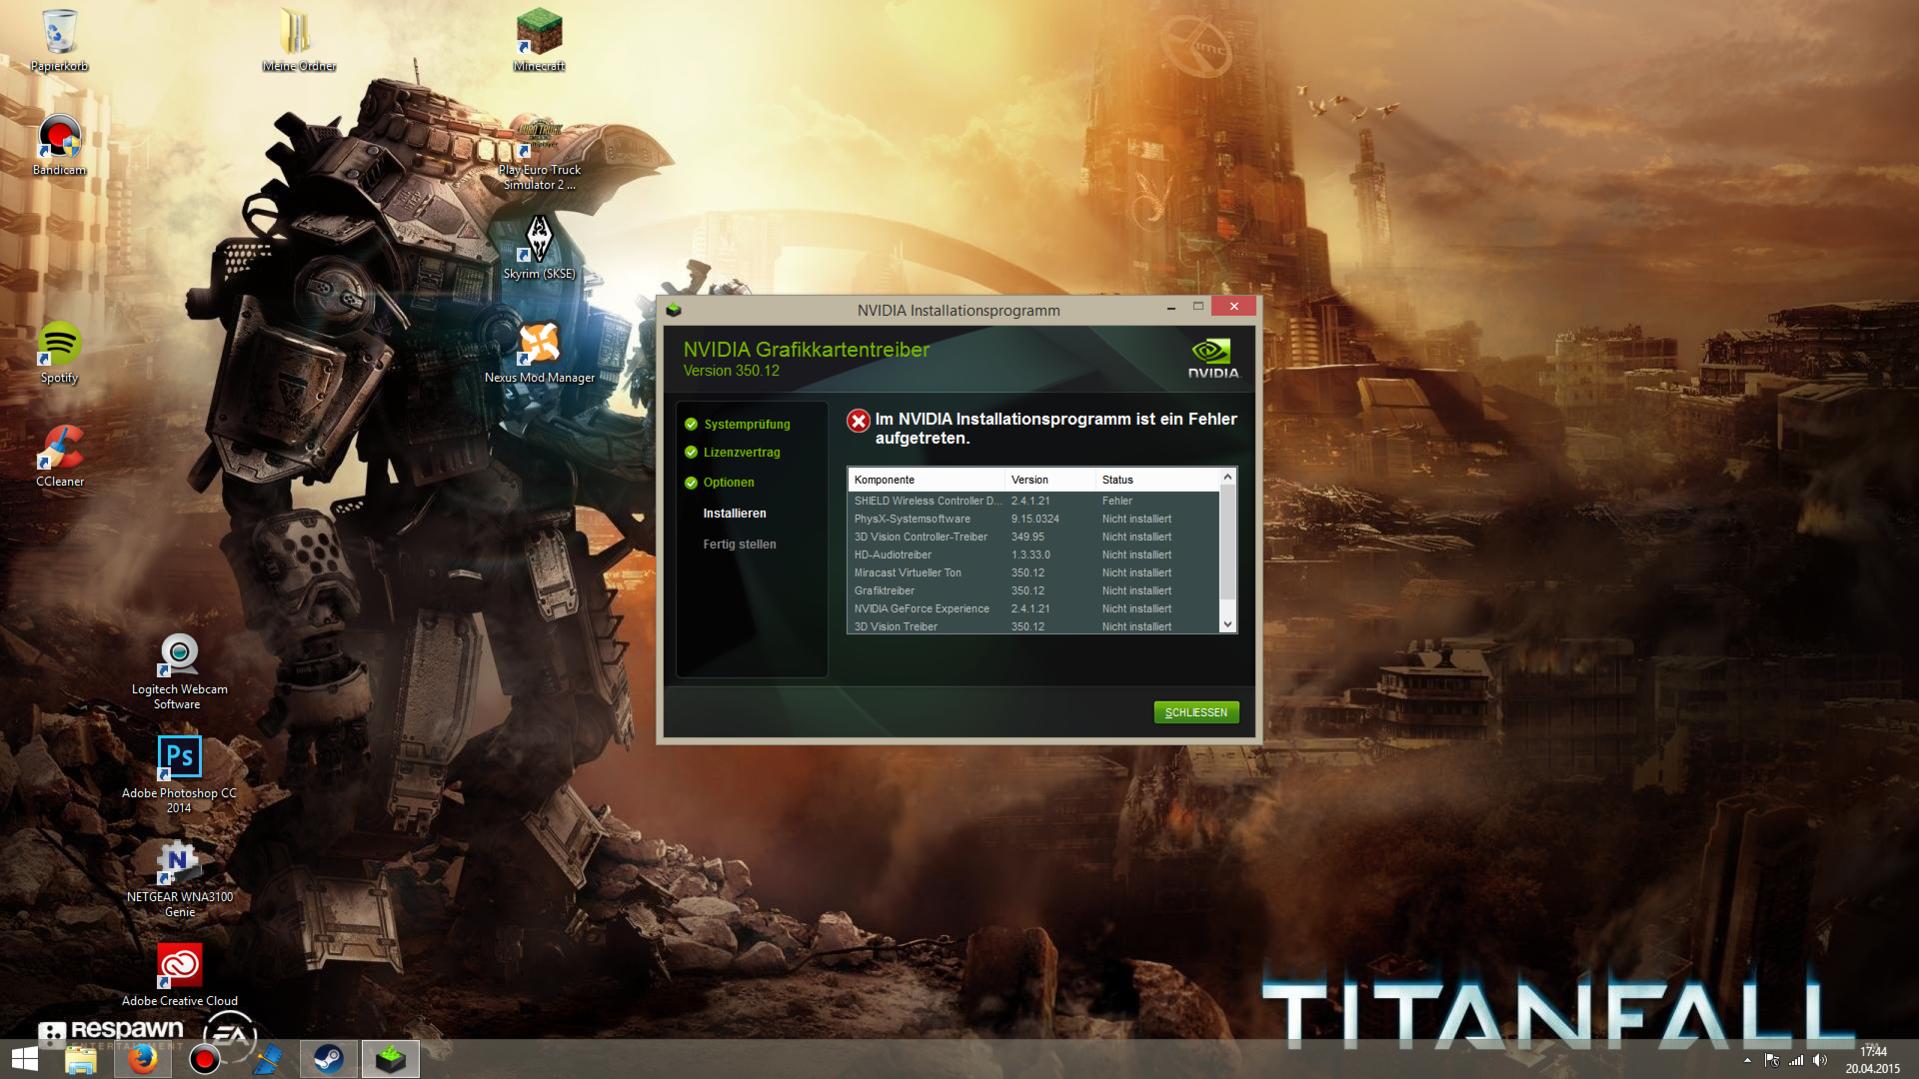Click the network signal tray icon
The width and height of the screenshot is (1919, 1079).
(1796, 1060)
